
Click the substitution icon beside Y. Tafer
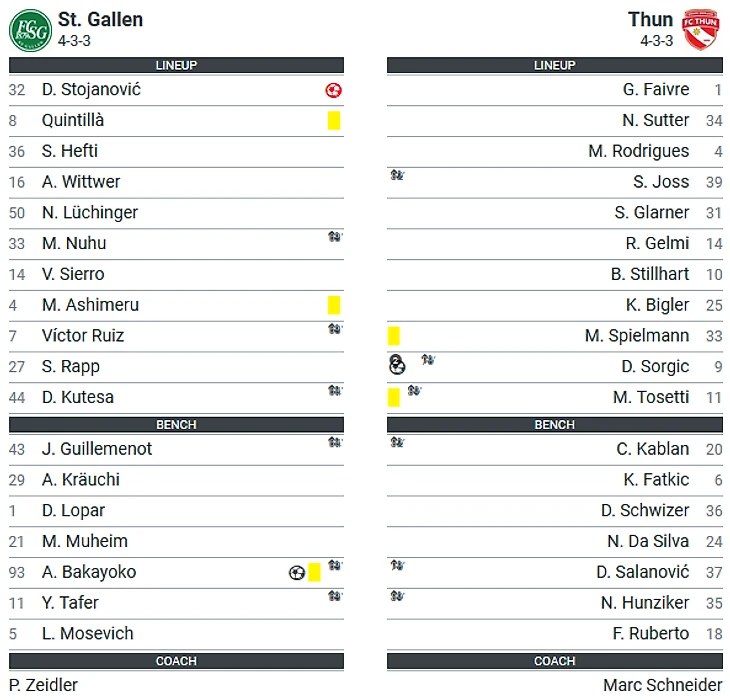[335, 596]
